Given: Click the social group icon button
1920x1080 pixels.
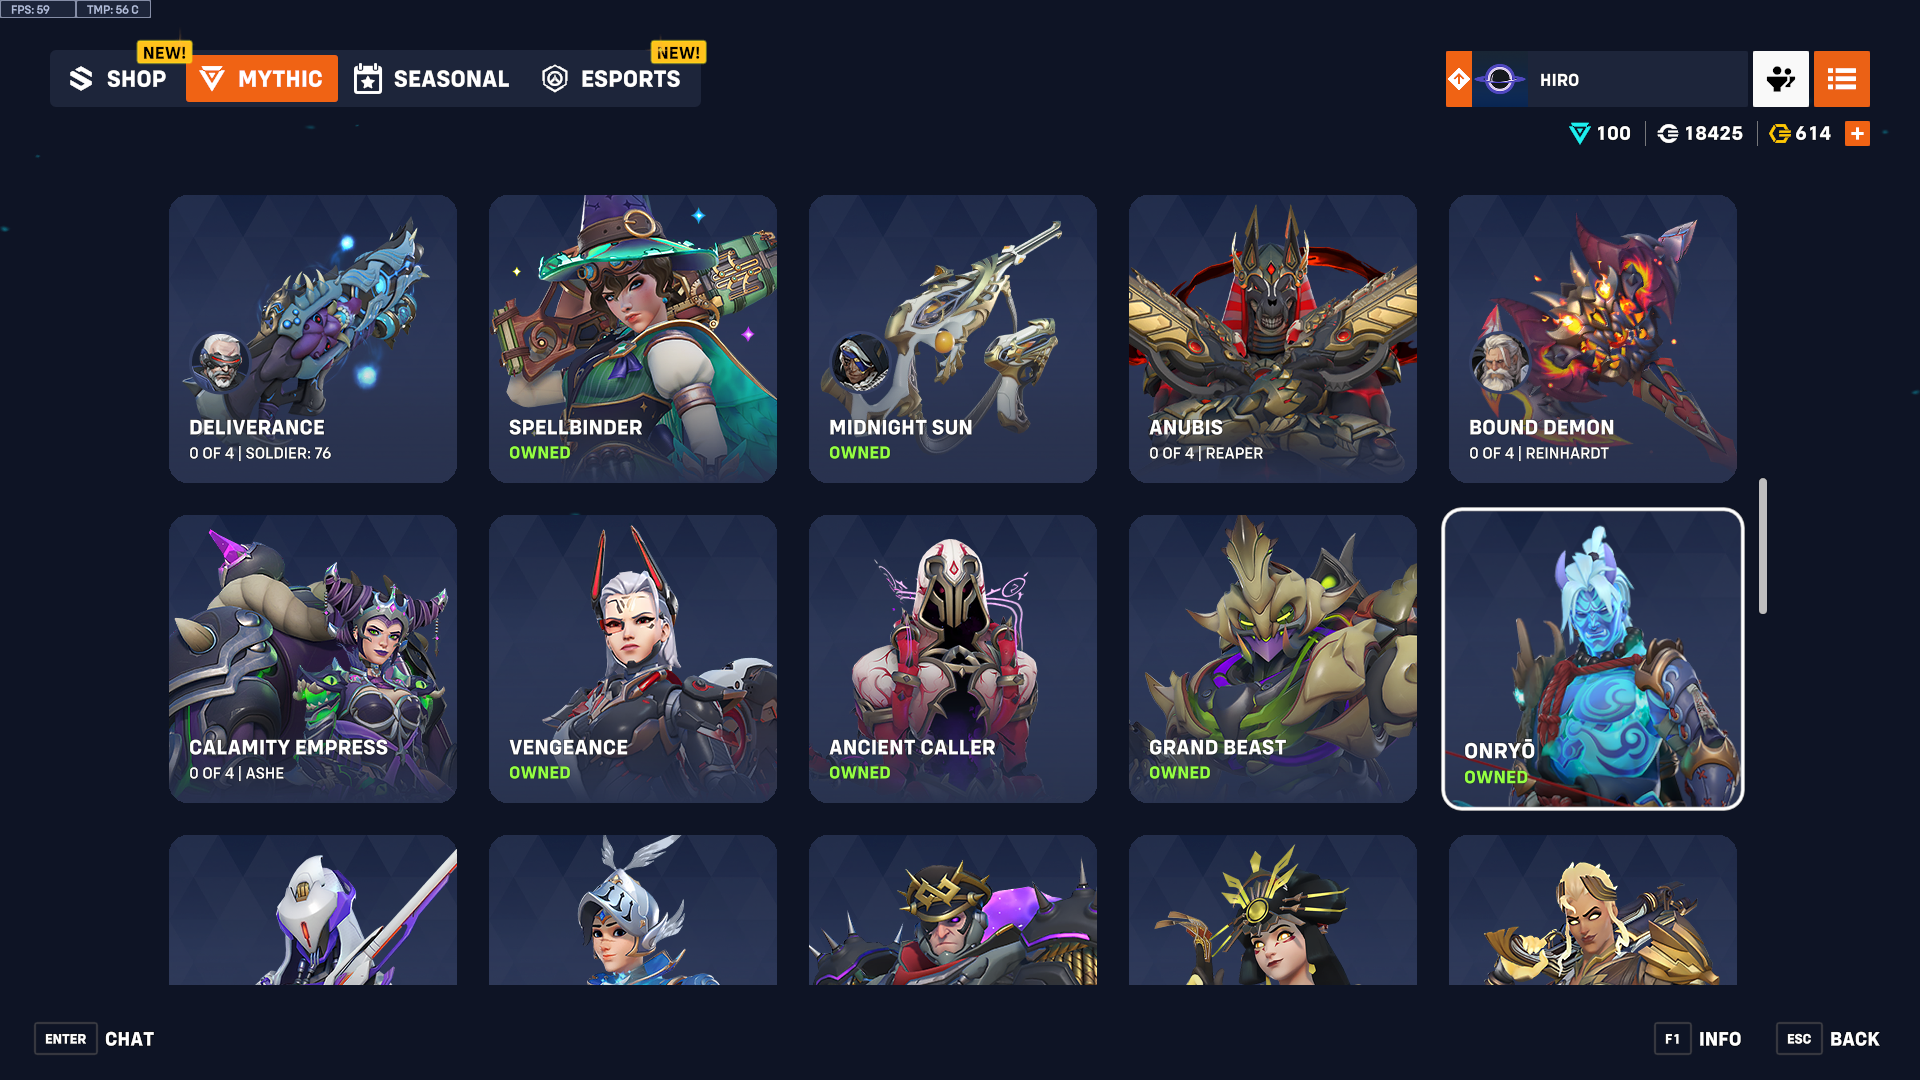Looking at the screenshot, I should coord(1780,79).
